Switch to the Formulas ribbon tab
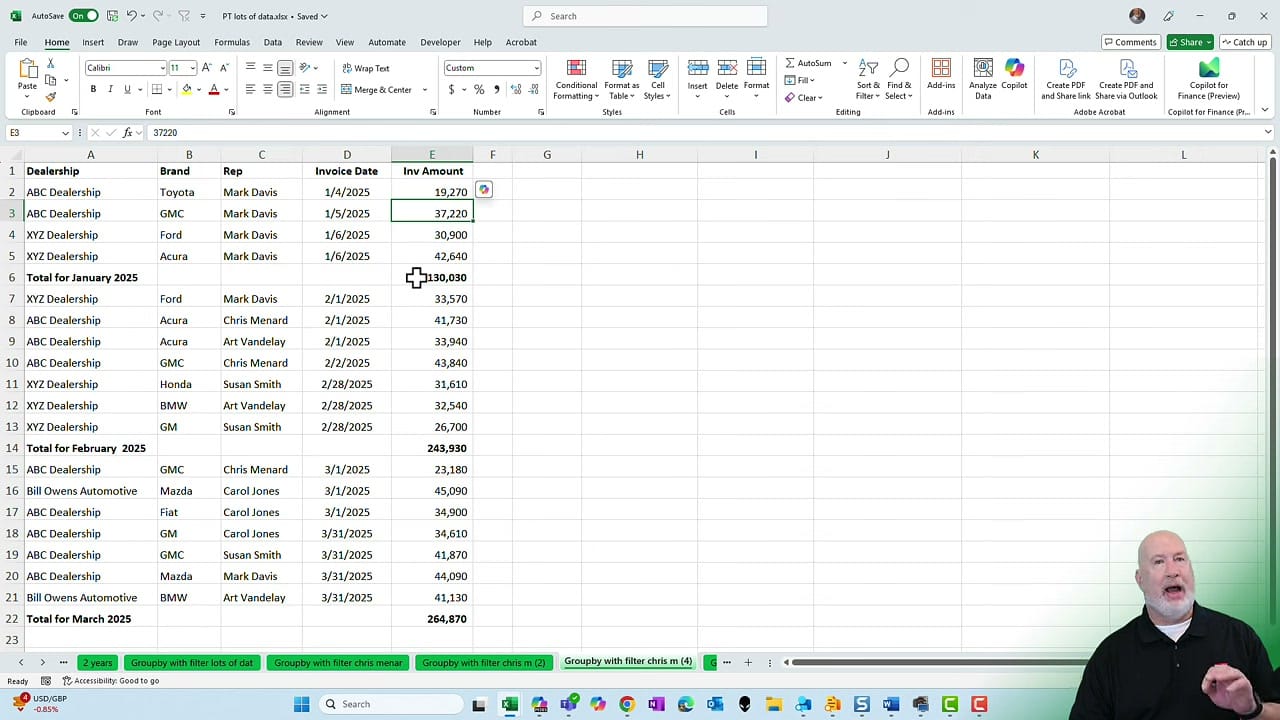Image resolution: width=1280 pixels, height=720 pixels. point(231,42)
